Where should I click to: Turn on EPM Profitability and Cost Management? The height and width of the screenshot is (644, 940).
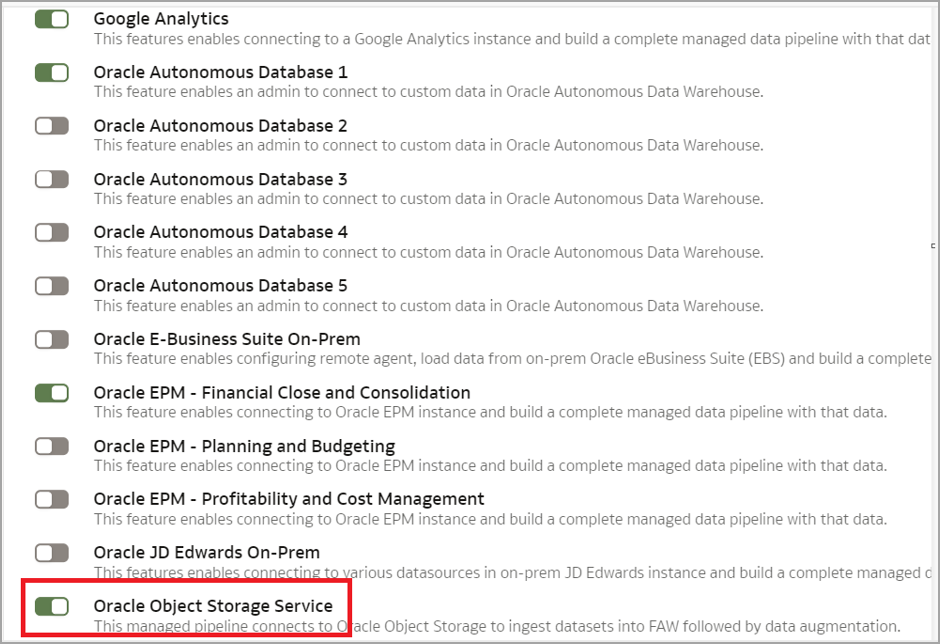[51, 499]
